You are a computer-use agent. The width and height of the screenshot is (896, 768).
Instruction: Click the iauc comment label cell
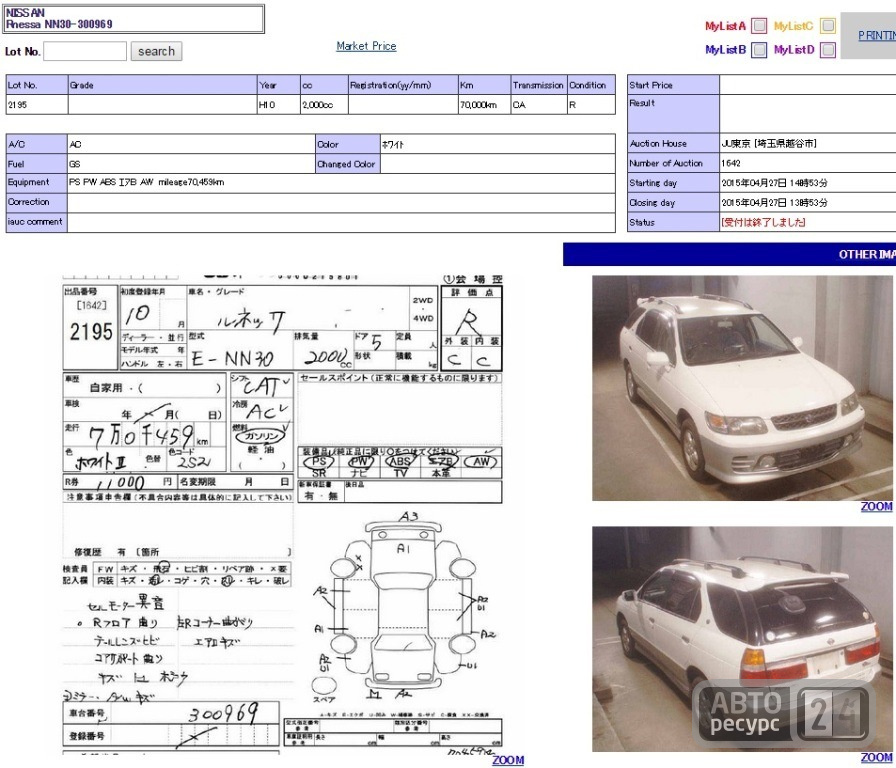click(x=37, y=222)
